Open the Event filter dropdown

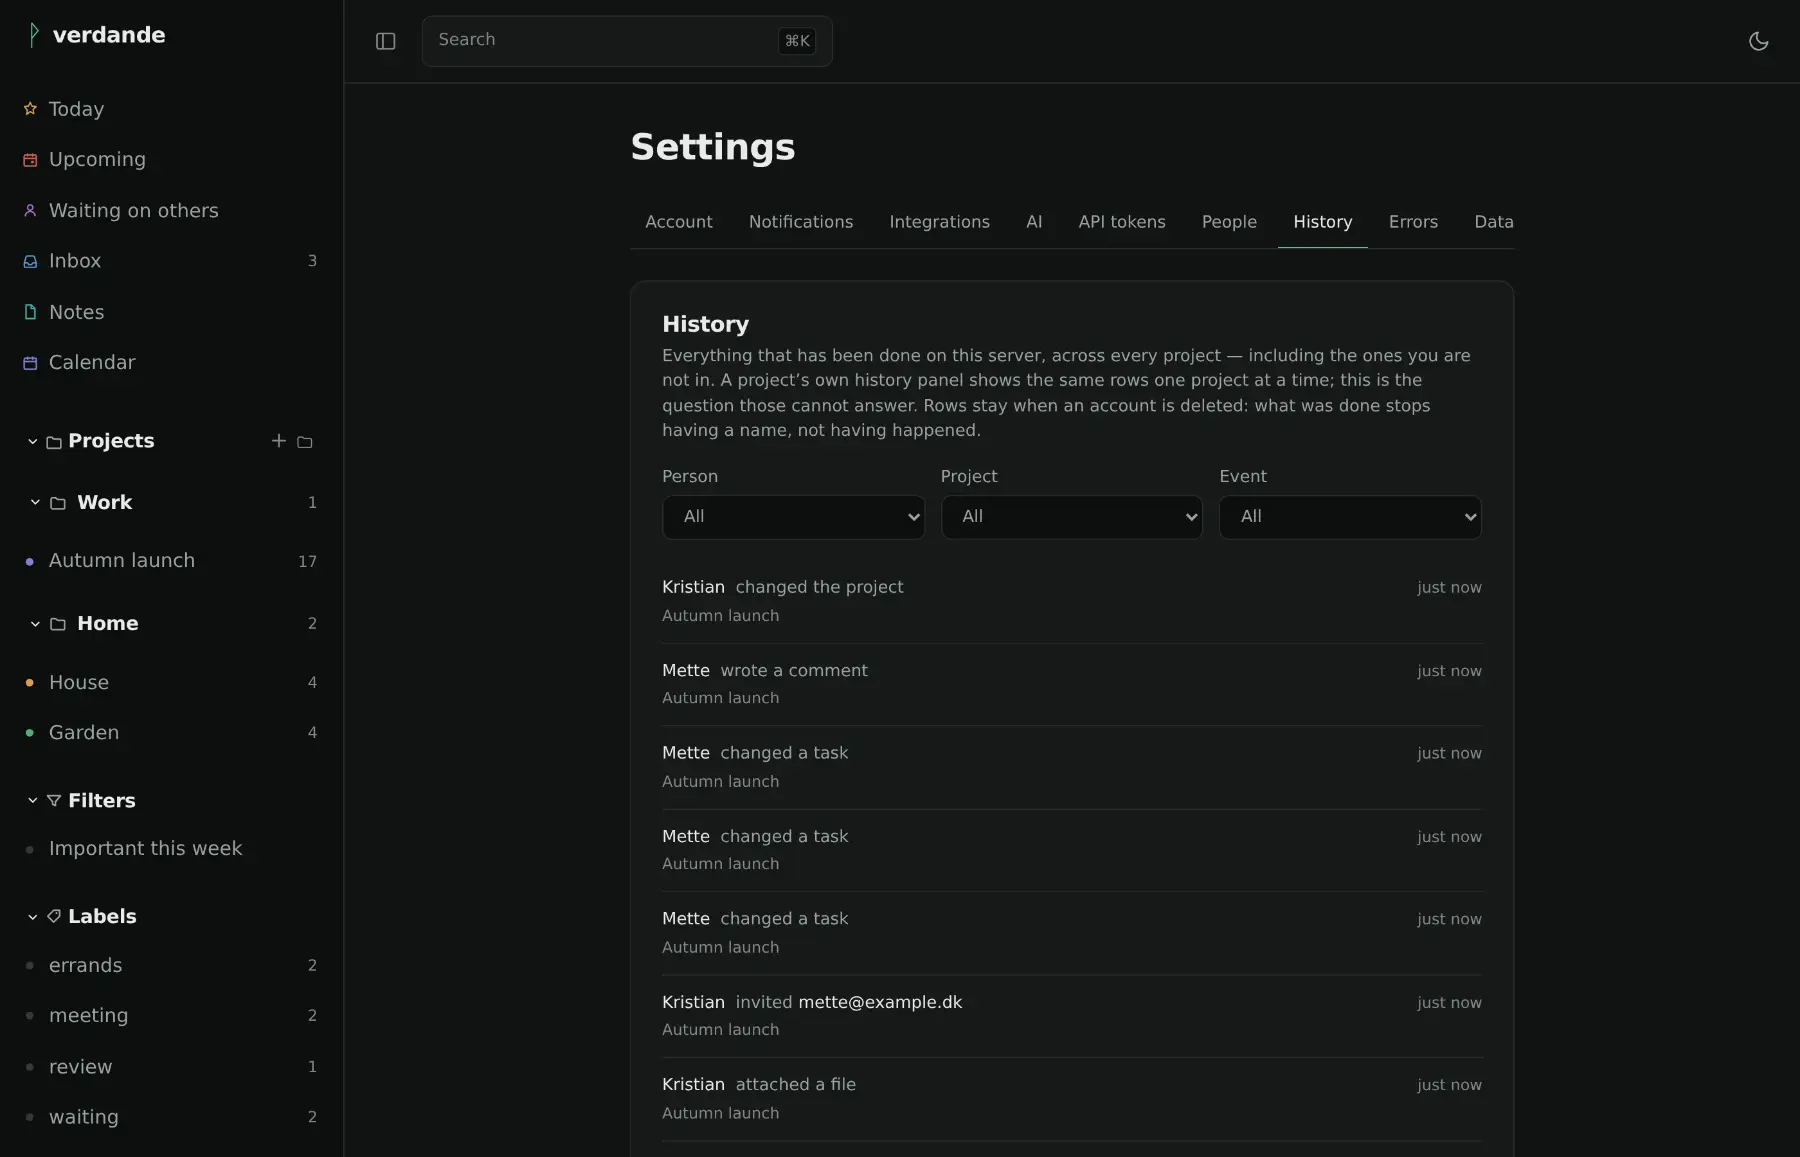(1350, 517)
